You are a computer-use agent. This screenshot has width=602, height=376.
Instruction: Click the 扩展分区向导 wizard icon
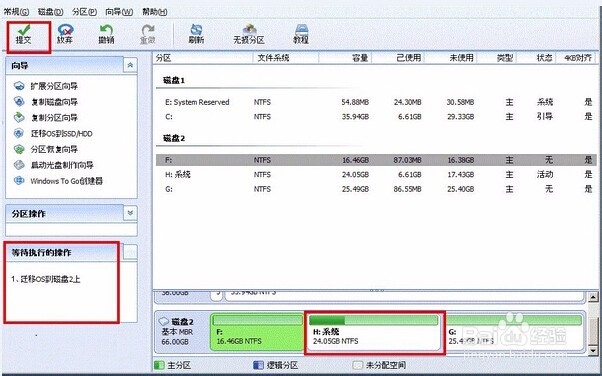pos(19,86)
